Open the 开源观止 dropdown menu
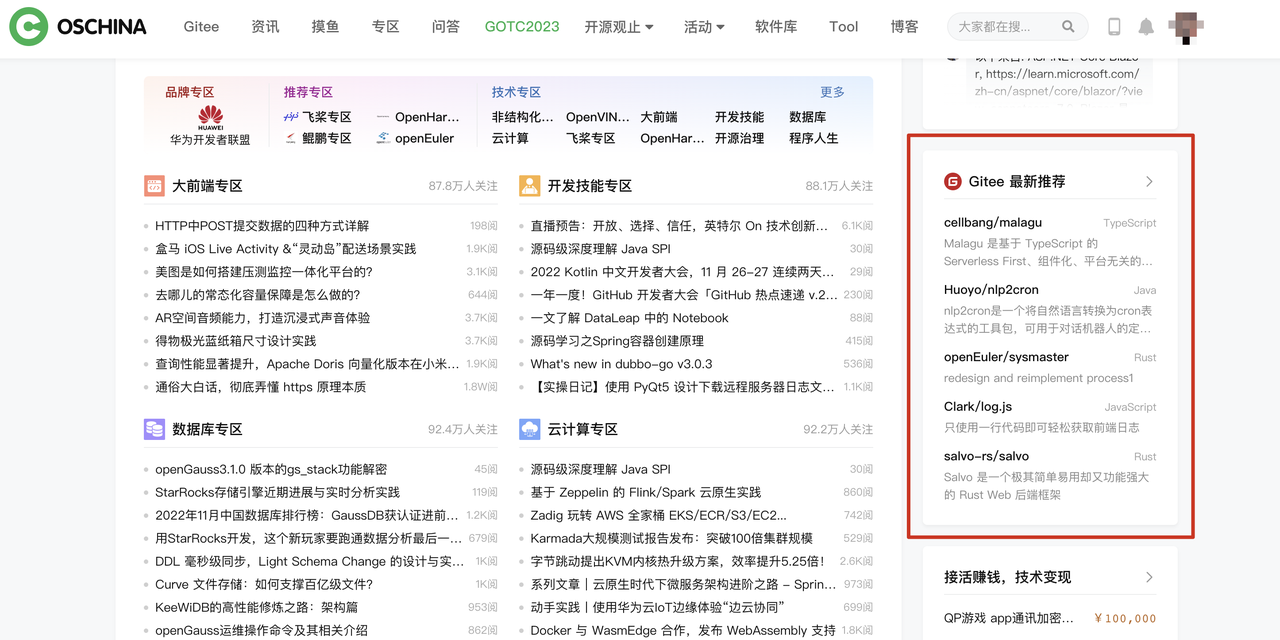Image resolution: width=1280 pixels, height=640 pixels. [619, 27]
